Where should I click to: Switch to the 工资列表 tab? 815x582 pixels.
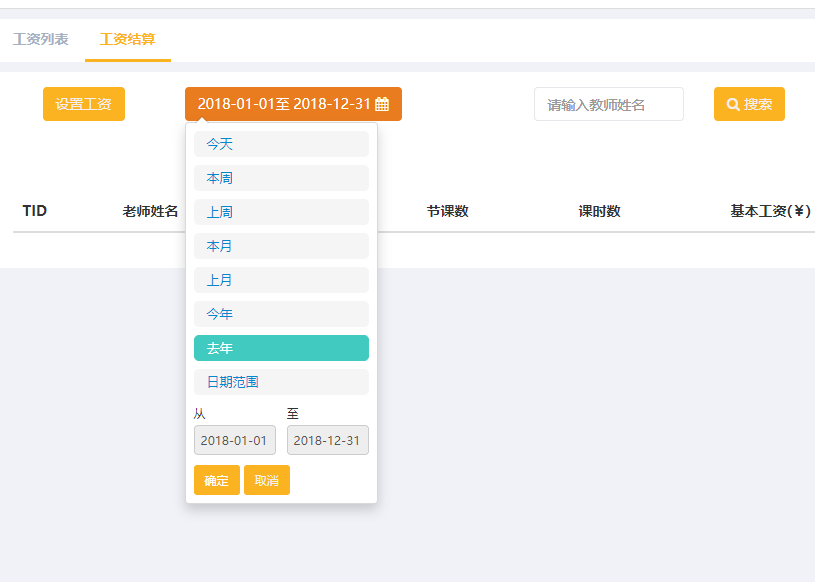coord(41,39)
